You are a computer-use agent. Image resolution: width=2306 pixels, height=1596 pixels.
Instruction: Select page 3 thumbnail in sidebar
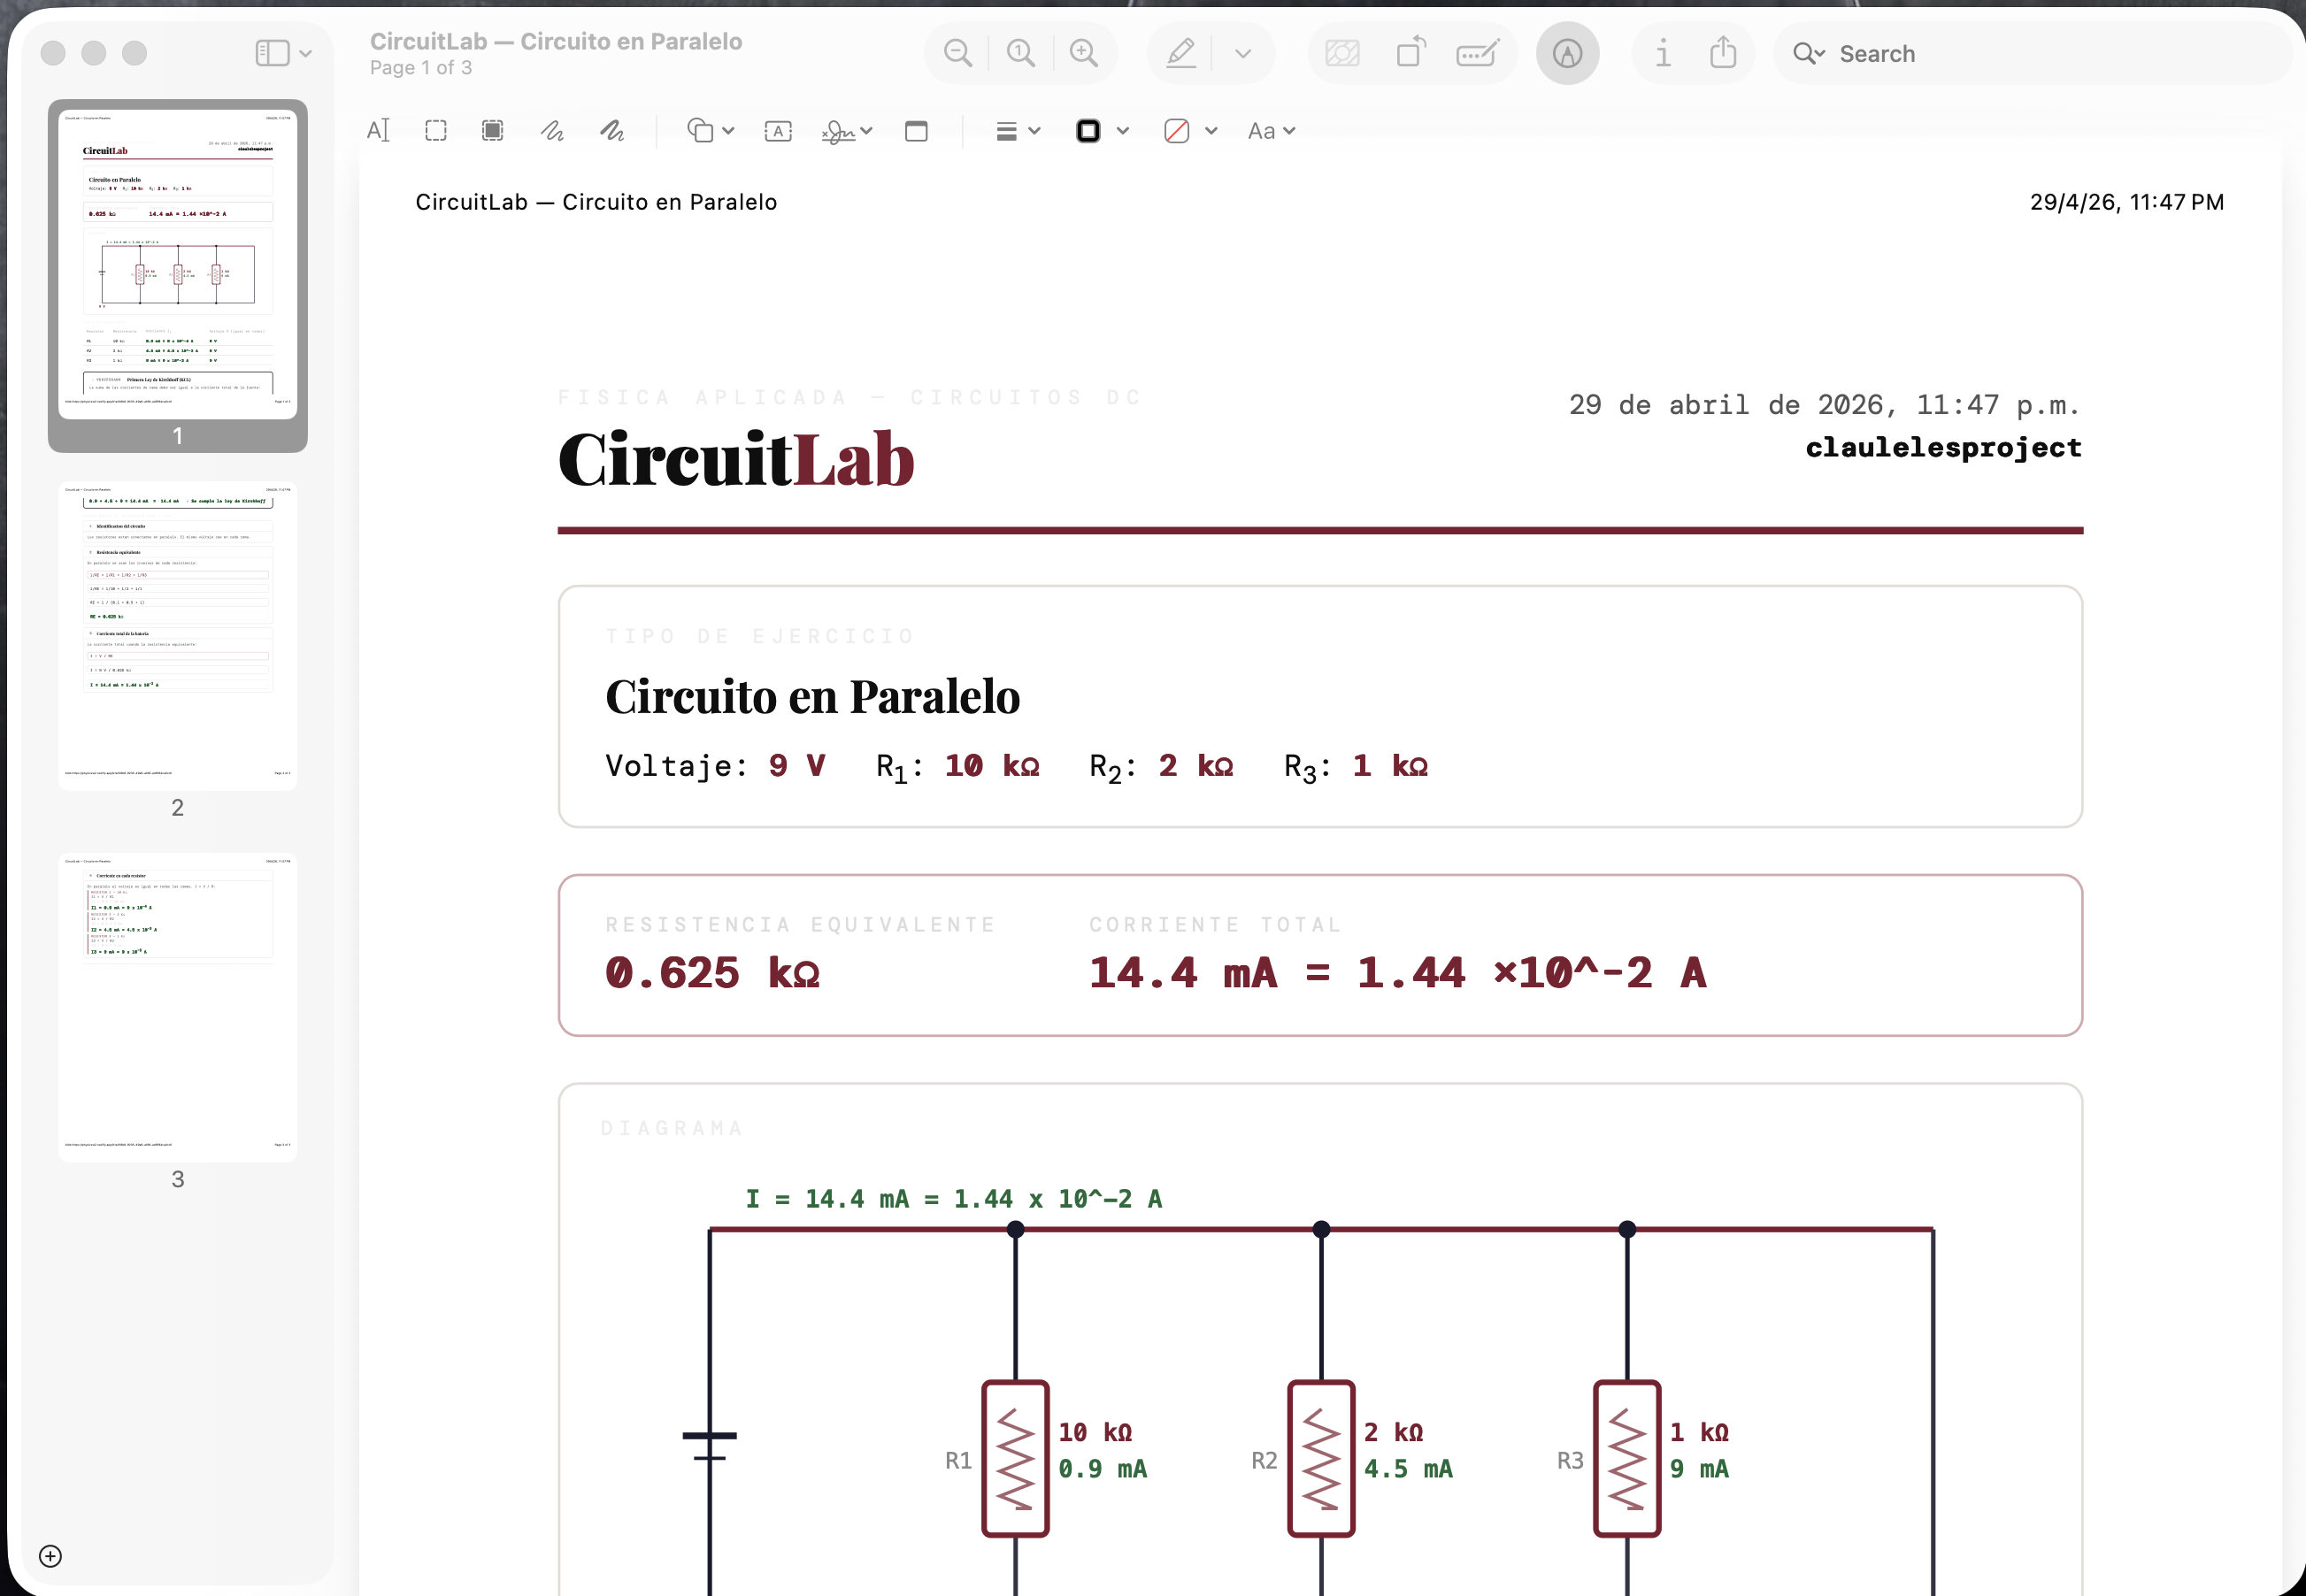click(x=178, y=1007)
